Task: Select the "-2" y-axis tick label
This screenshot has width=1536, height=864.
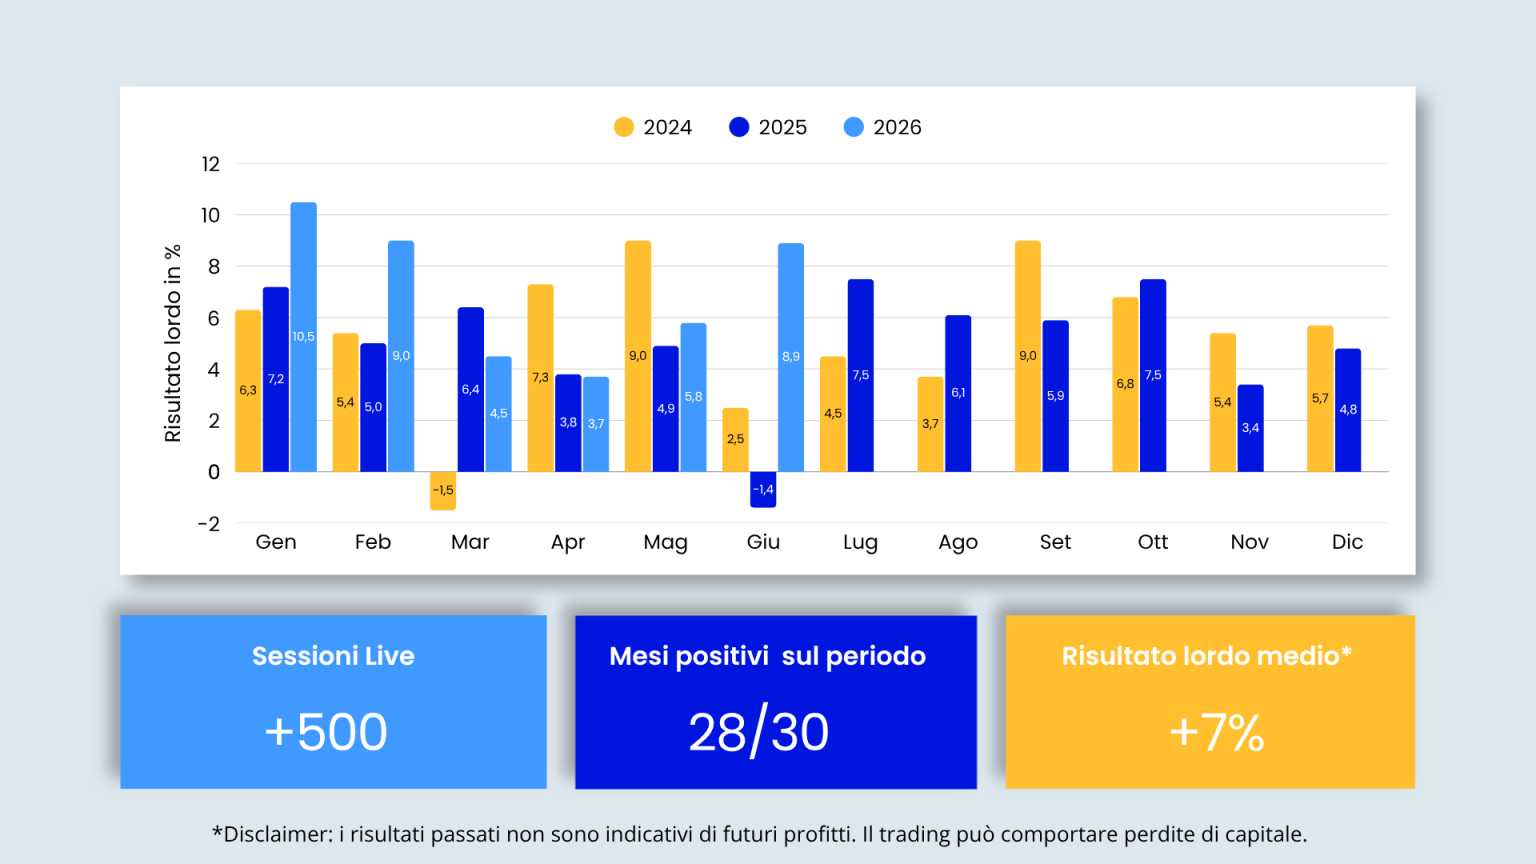Action: tap(208, 524)
